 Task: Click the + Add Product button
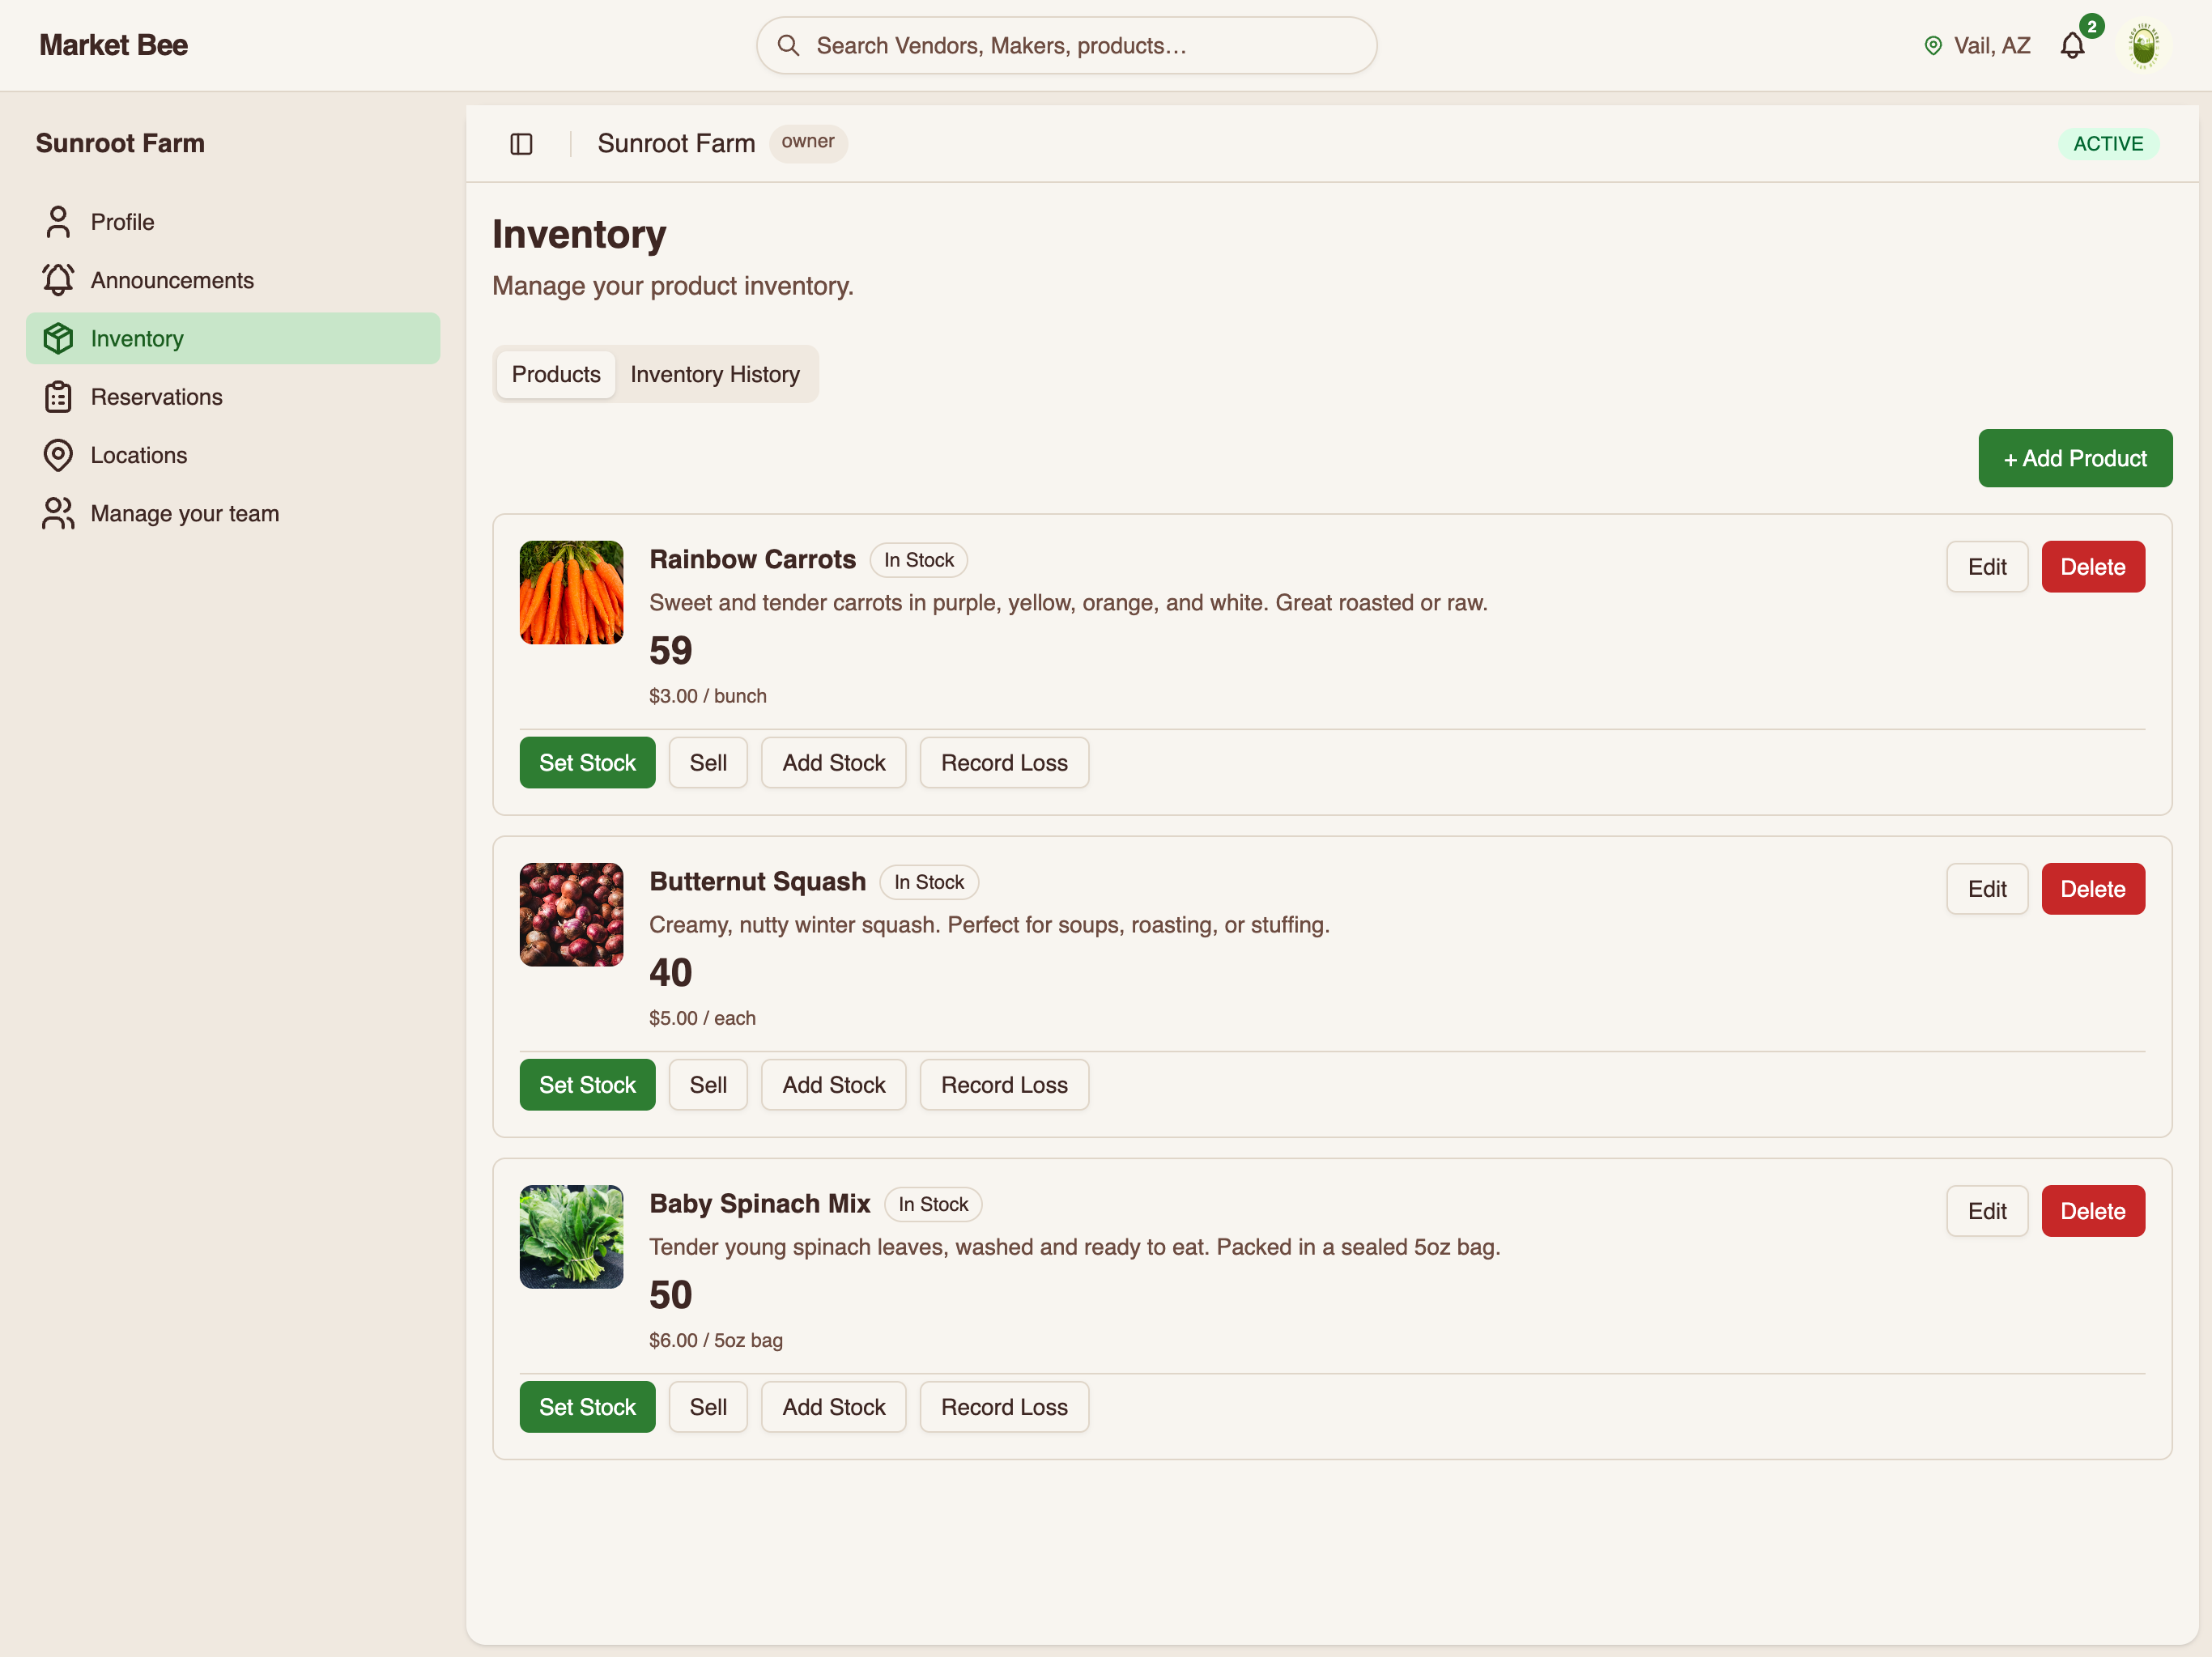pyautogui.click(x=2075, y=458)
